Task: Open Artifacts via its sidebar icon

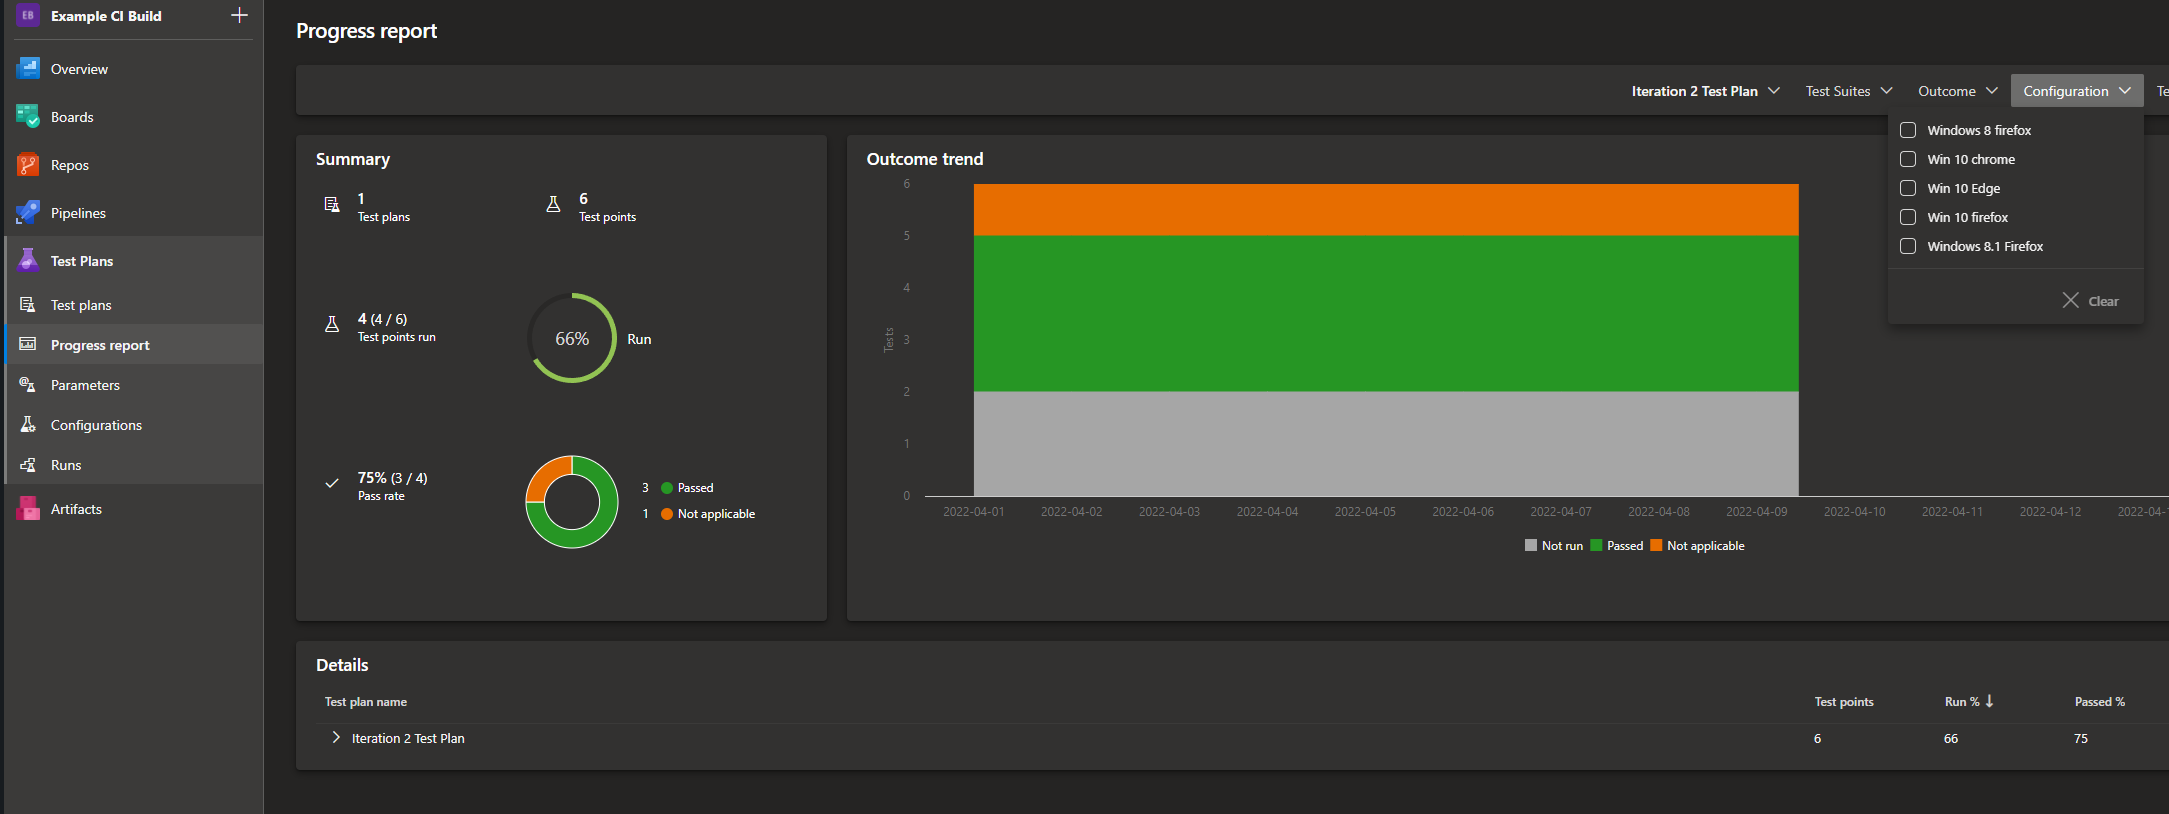Action: pos(28,509)
